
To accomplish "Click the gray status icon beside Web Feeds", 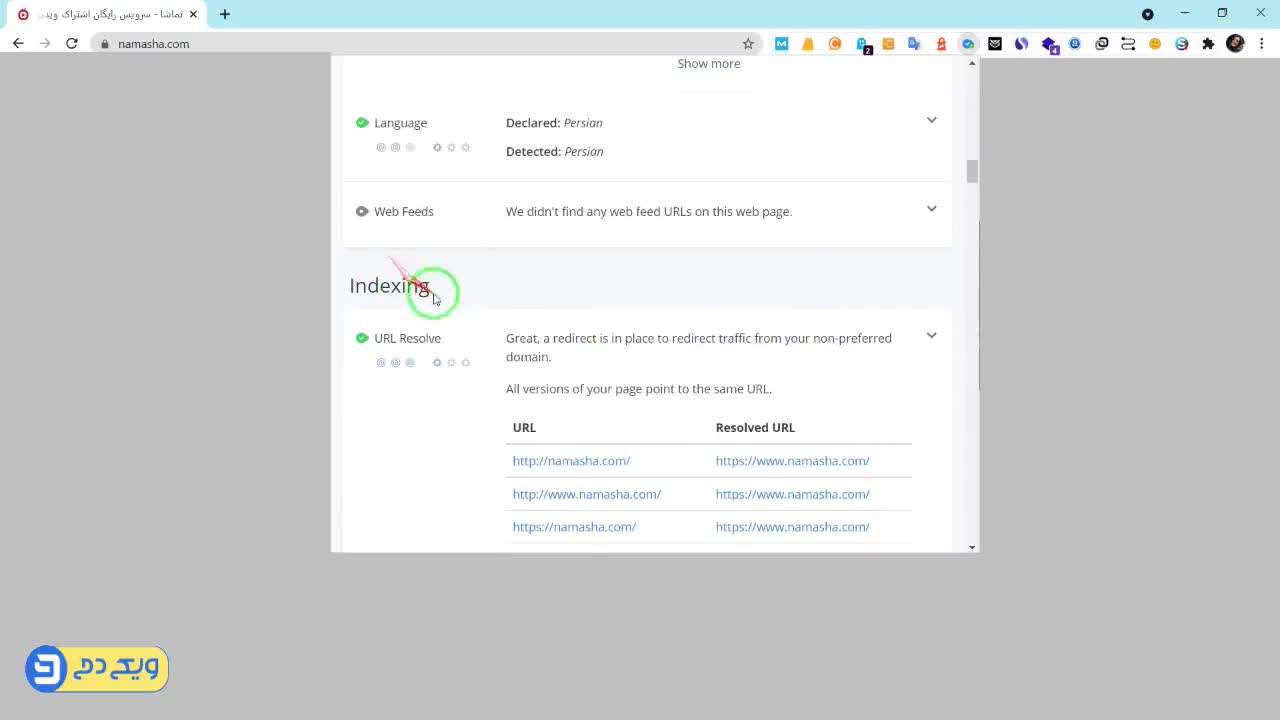I will click(362, 212).
